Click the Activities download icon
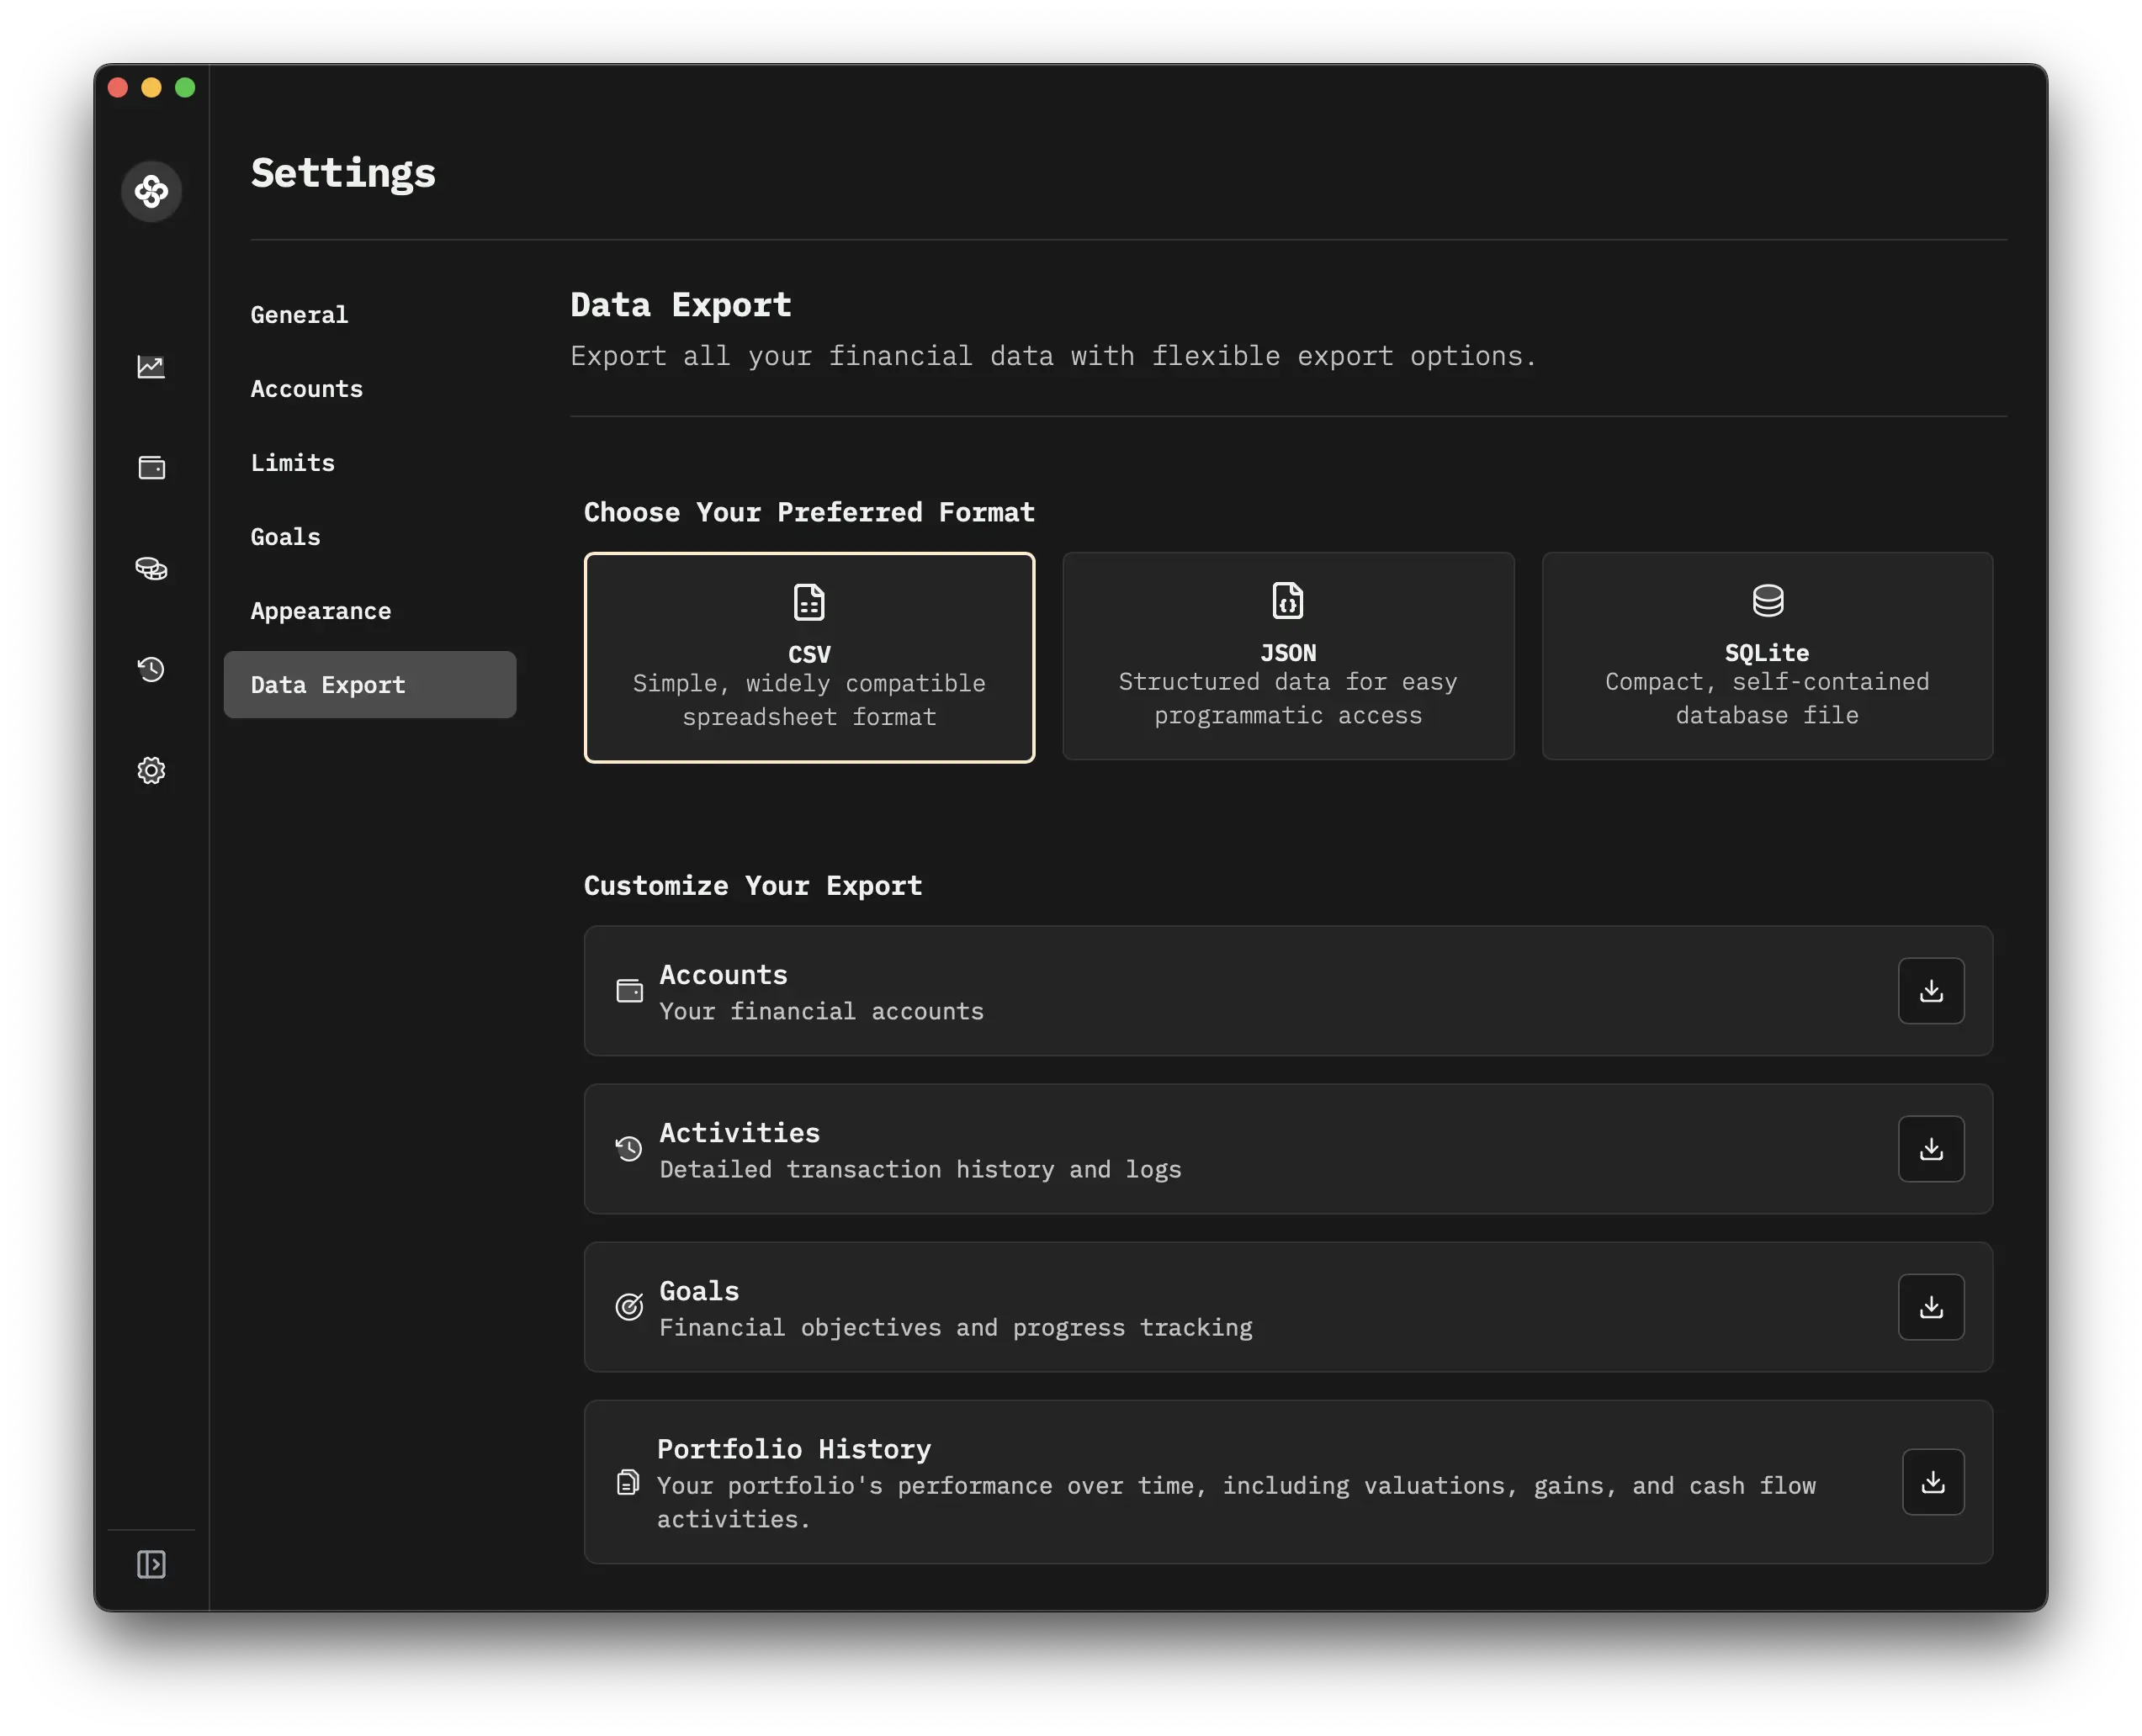 [x=1931, y=1148]
